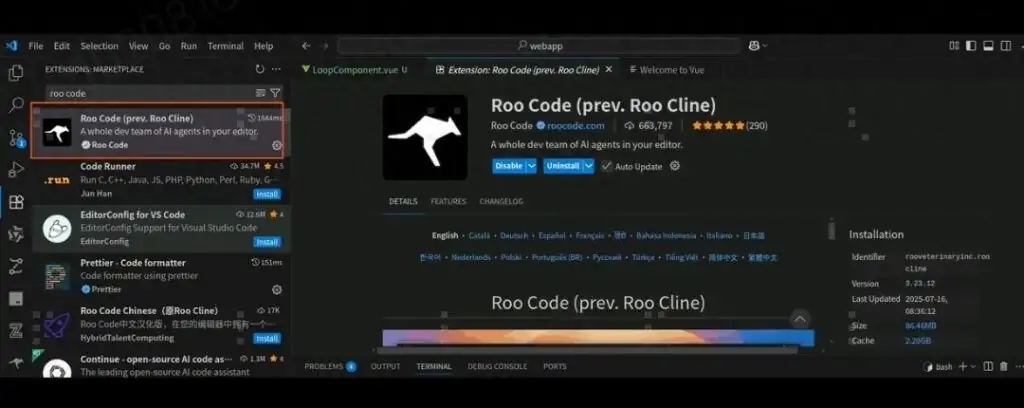Viewport: 1024px width, 408px height.
Task: Click the scroll-to-top chevron button
Action: click(x=800, y=319)
